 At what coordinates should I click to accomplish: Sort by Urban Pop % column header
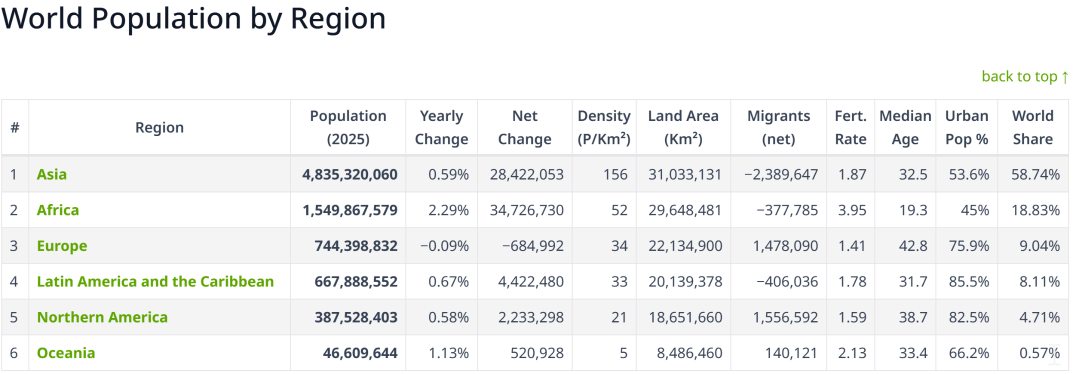[x=967, y=128]
